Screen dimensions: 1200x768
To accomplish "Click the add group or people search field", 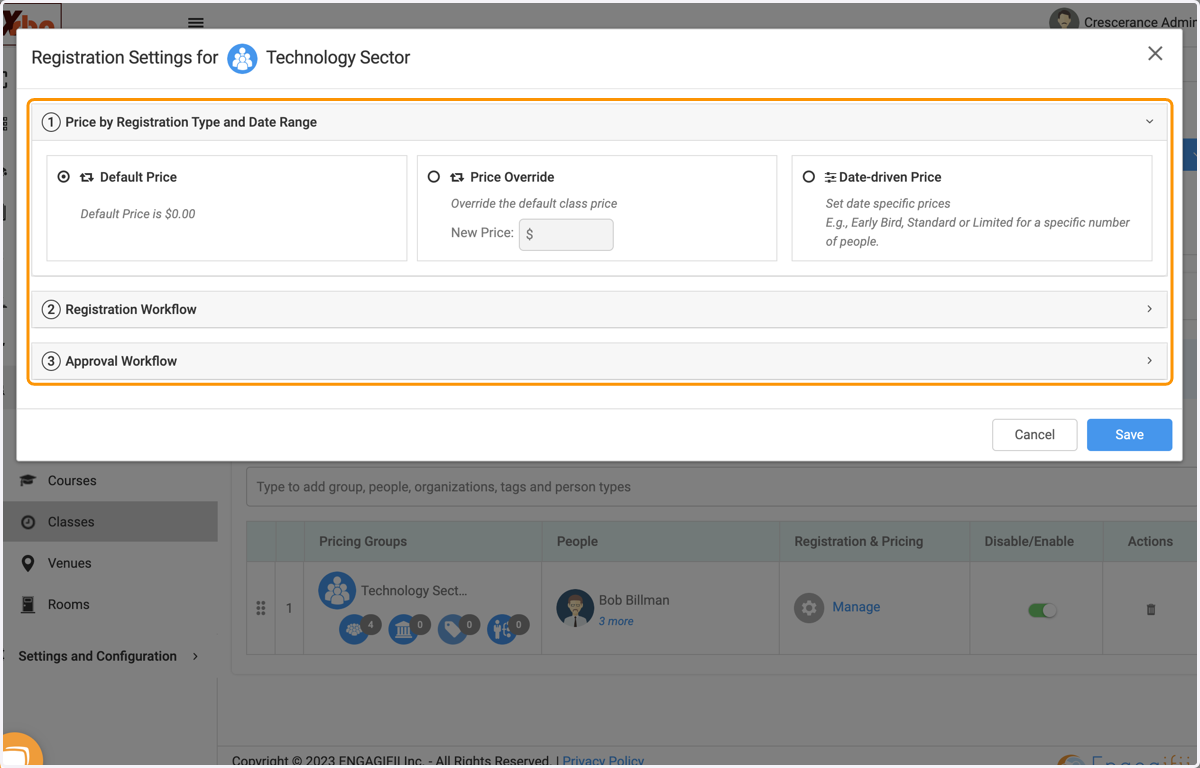I will 720,487.
